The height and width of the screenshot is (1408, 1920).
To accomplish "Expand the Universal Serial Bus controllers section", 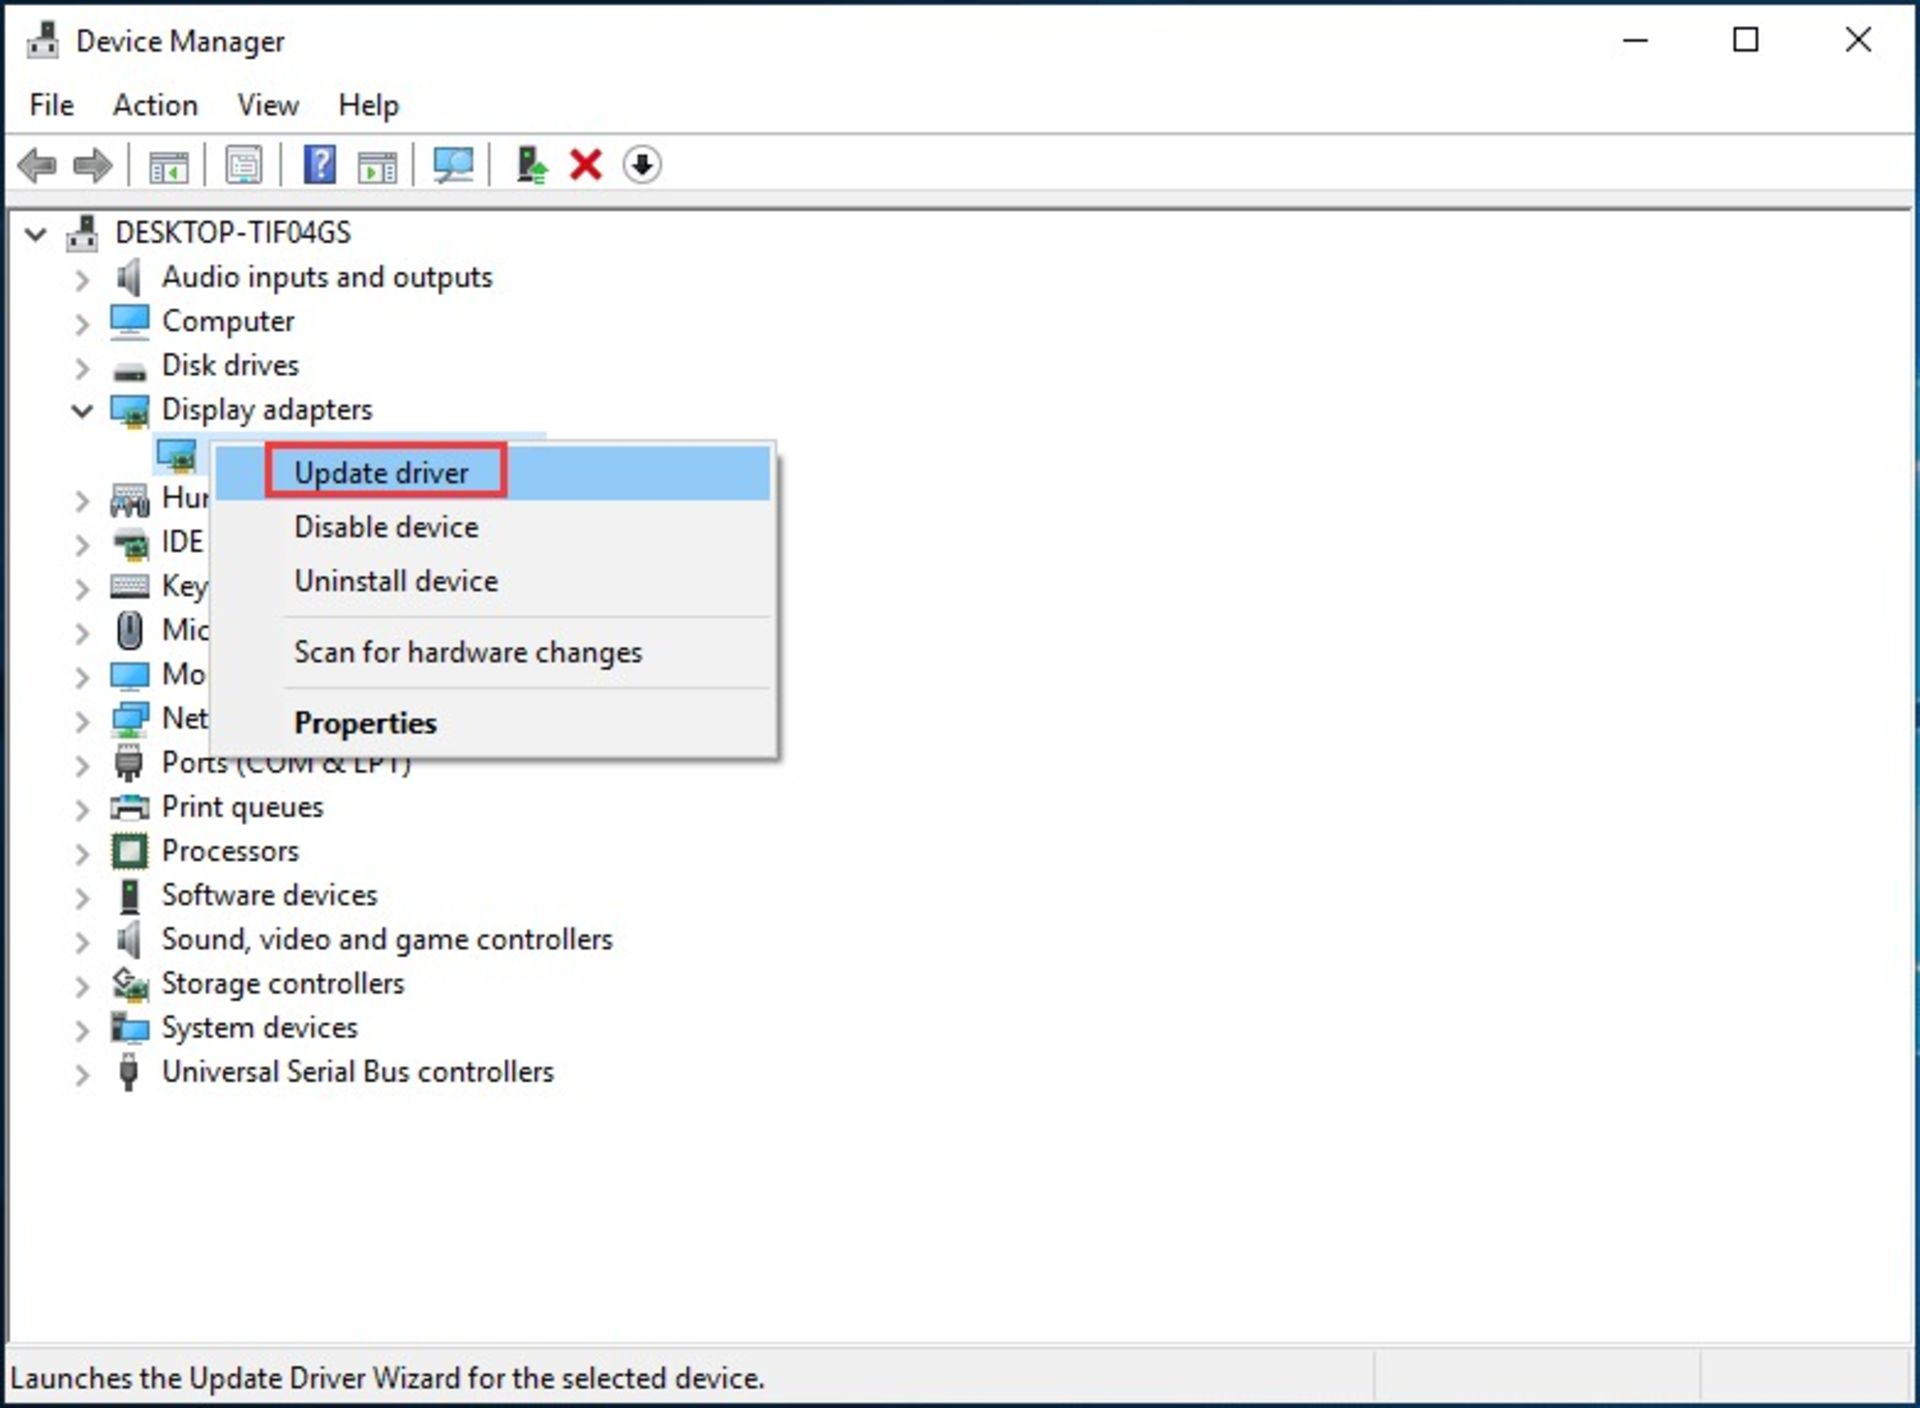I will 83,1071.
